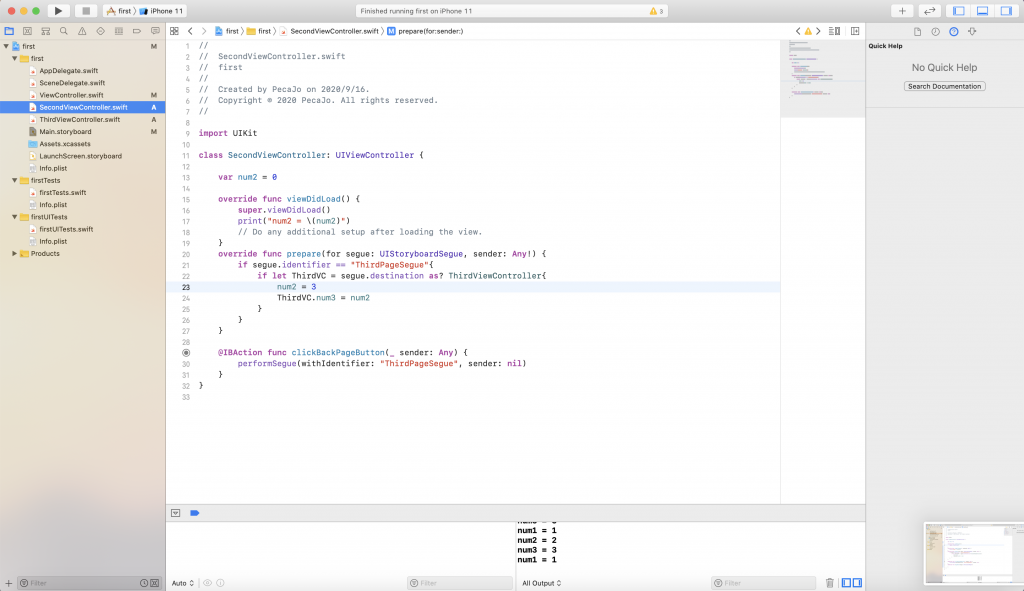Open ViewController.swift in navigator
Image resolution: width=1024 pixels, height=591 pixels.
tap(71, 95)
